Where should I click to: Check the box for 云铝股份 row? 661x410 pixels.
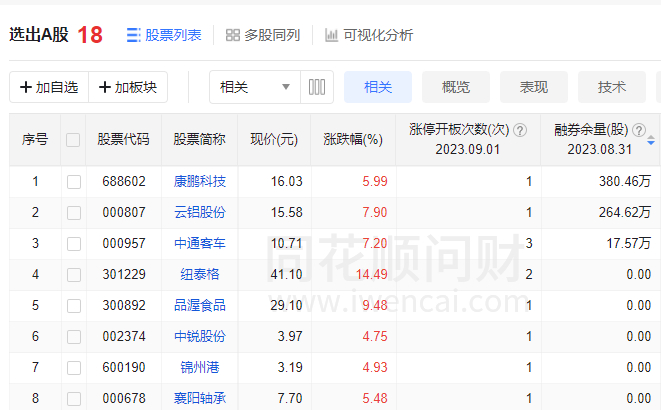(x=74, y=212)
